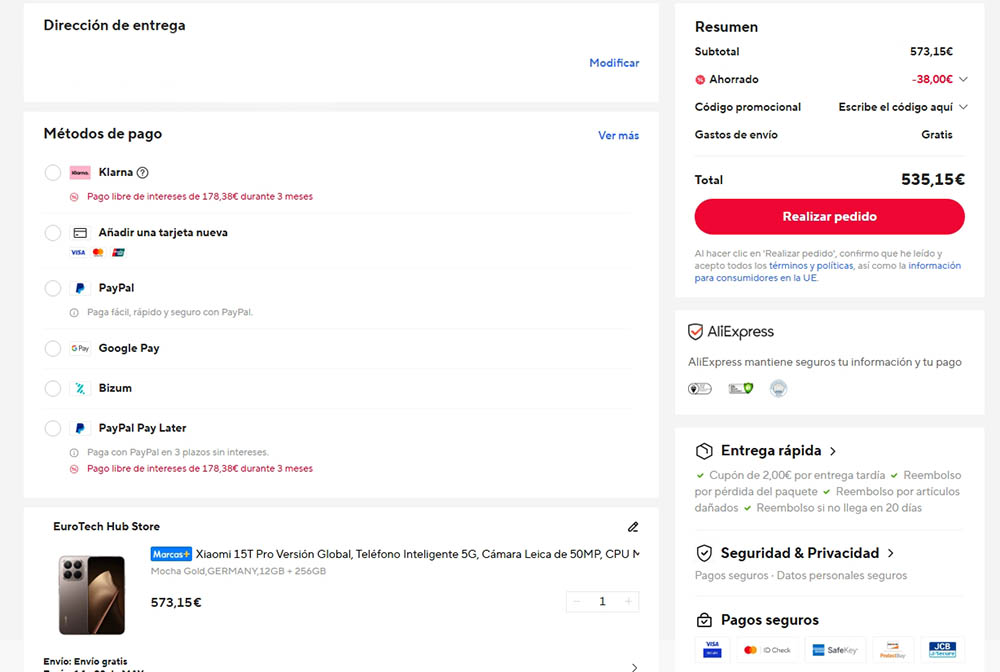Image resolution: width=1000 pixels, height=672 pixels.
Task: Click the Mastercard ID Check badge
Action: tap(767, 650)
